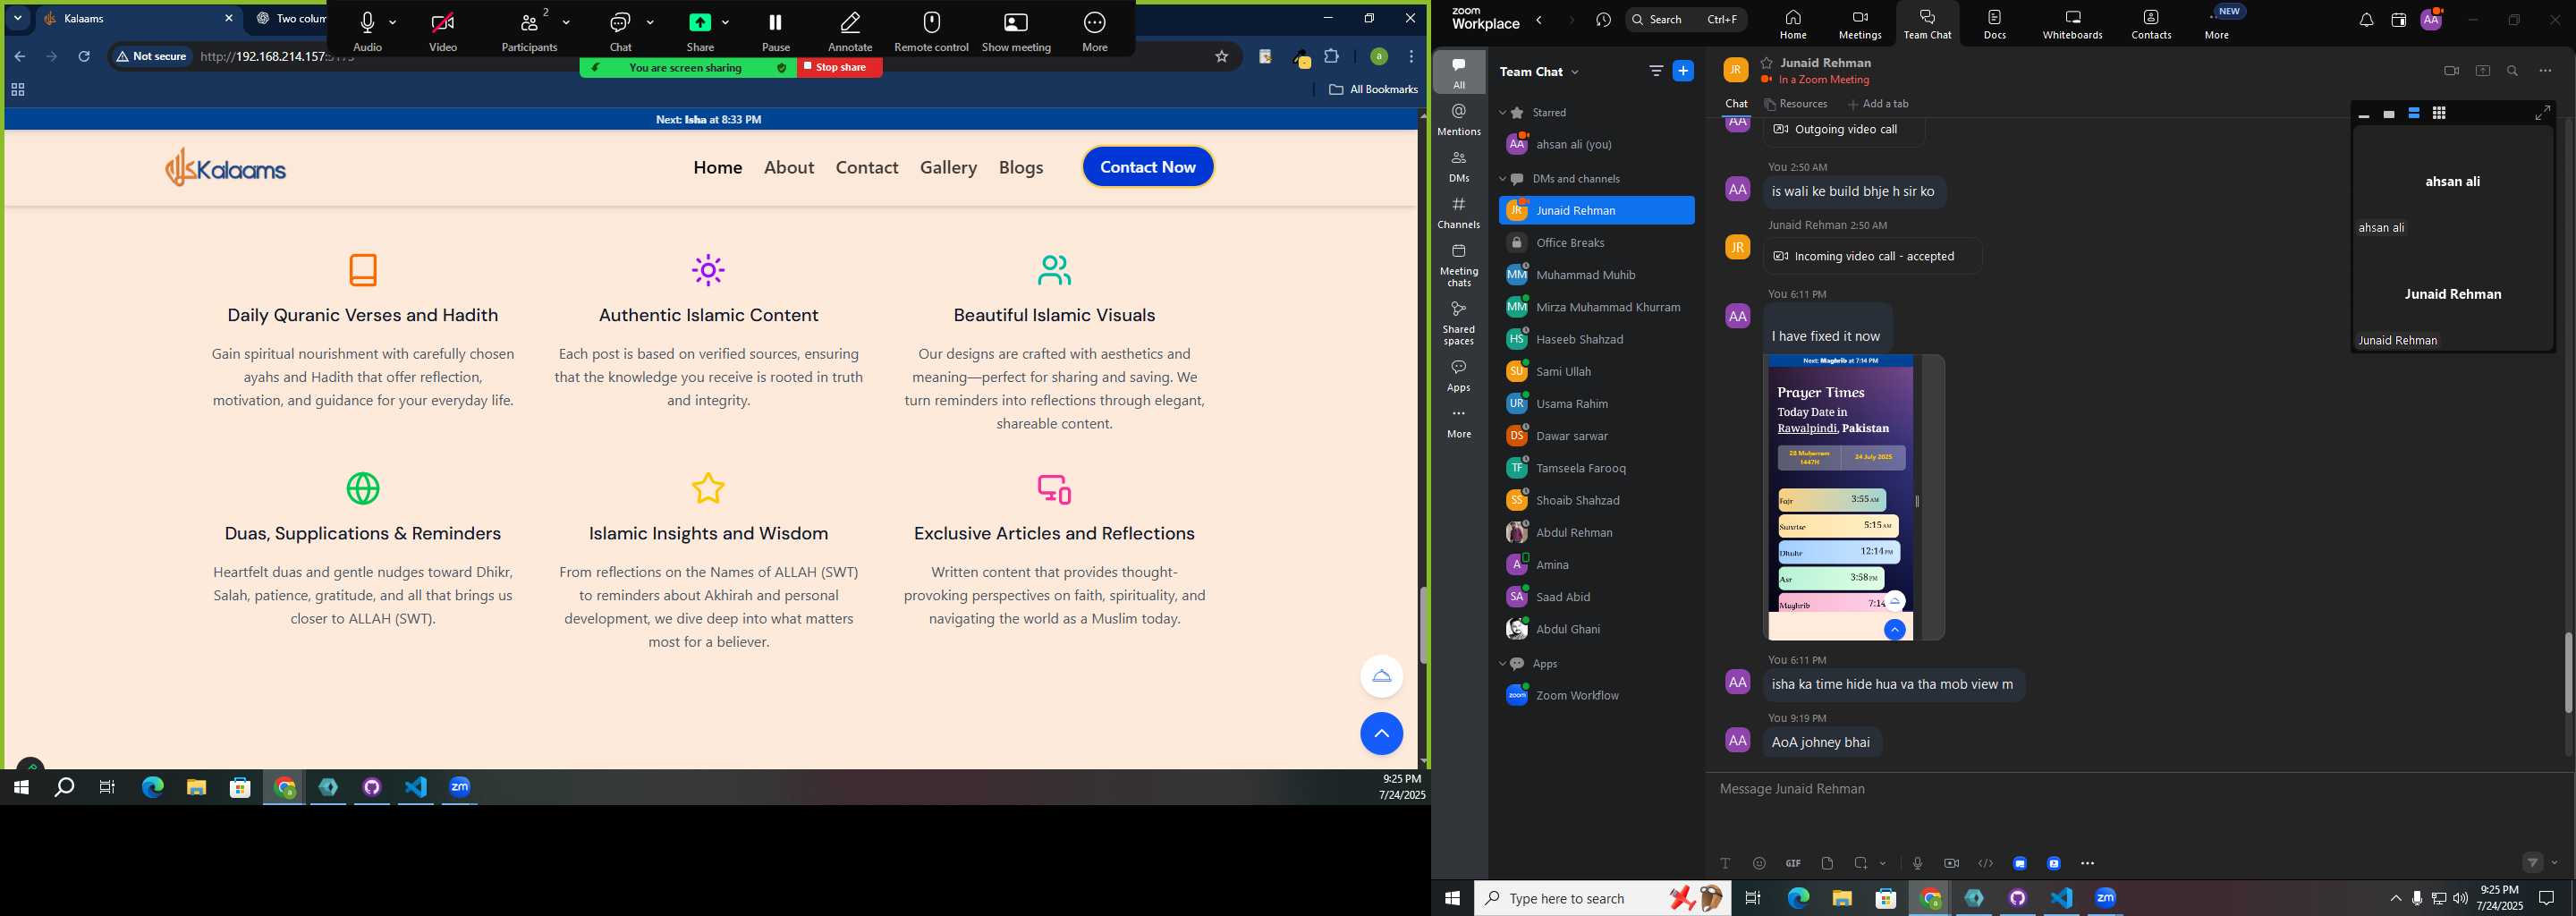Start video call with Junaid Rehman
This screenshot has height=916, width=2576.
tap(2451, 71)
